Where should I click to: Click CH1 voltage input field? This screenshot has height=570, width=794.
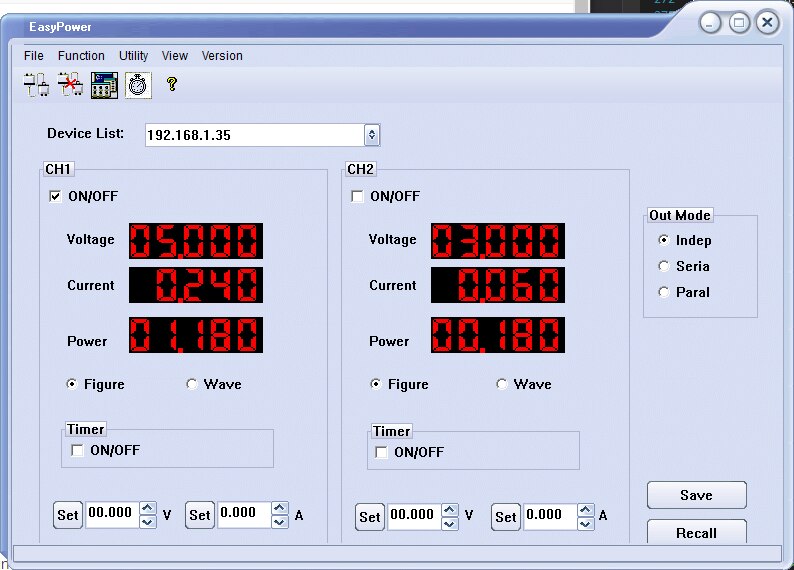112,515
